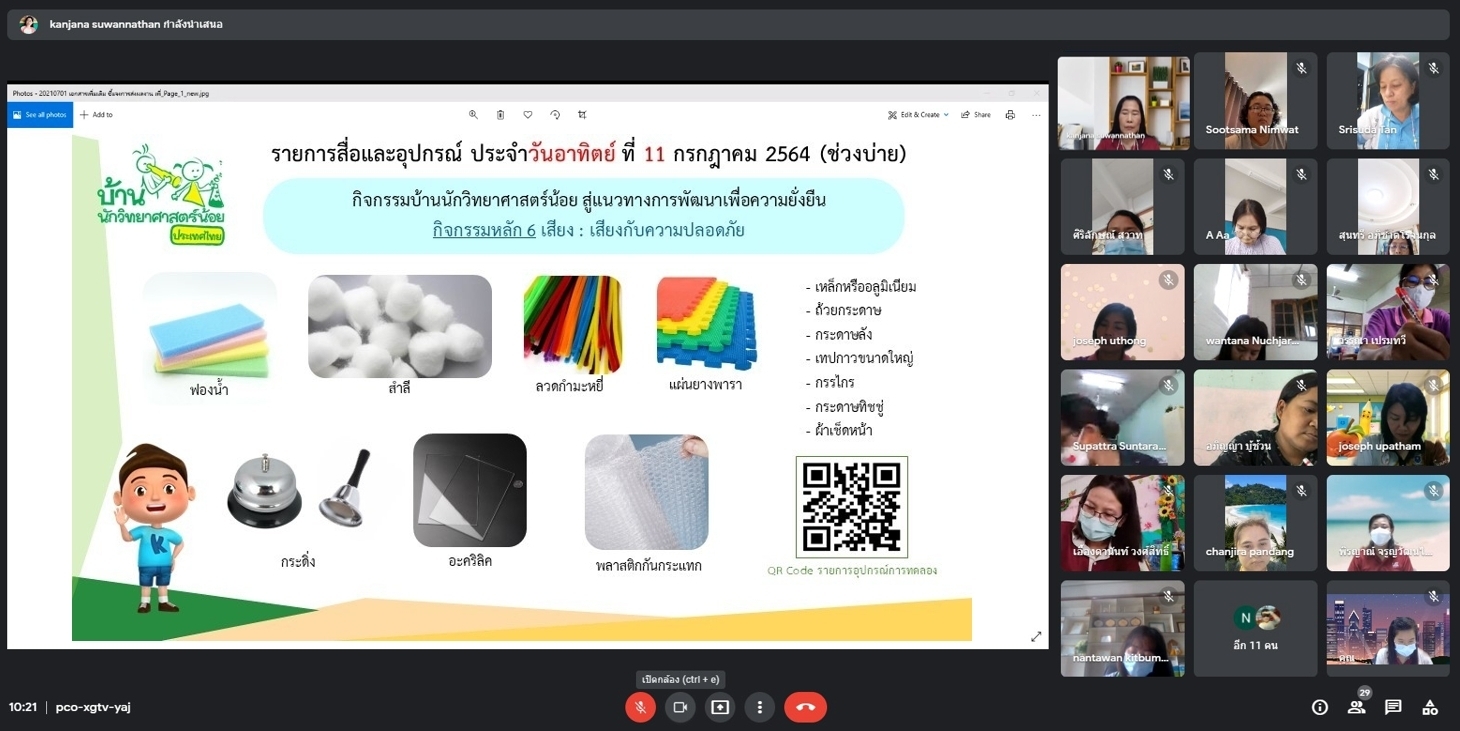
Task: Expand Edit & Create dropdown
Action: [x=919, y=115]
